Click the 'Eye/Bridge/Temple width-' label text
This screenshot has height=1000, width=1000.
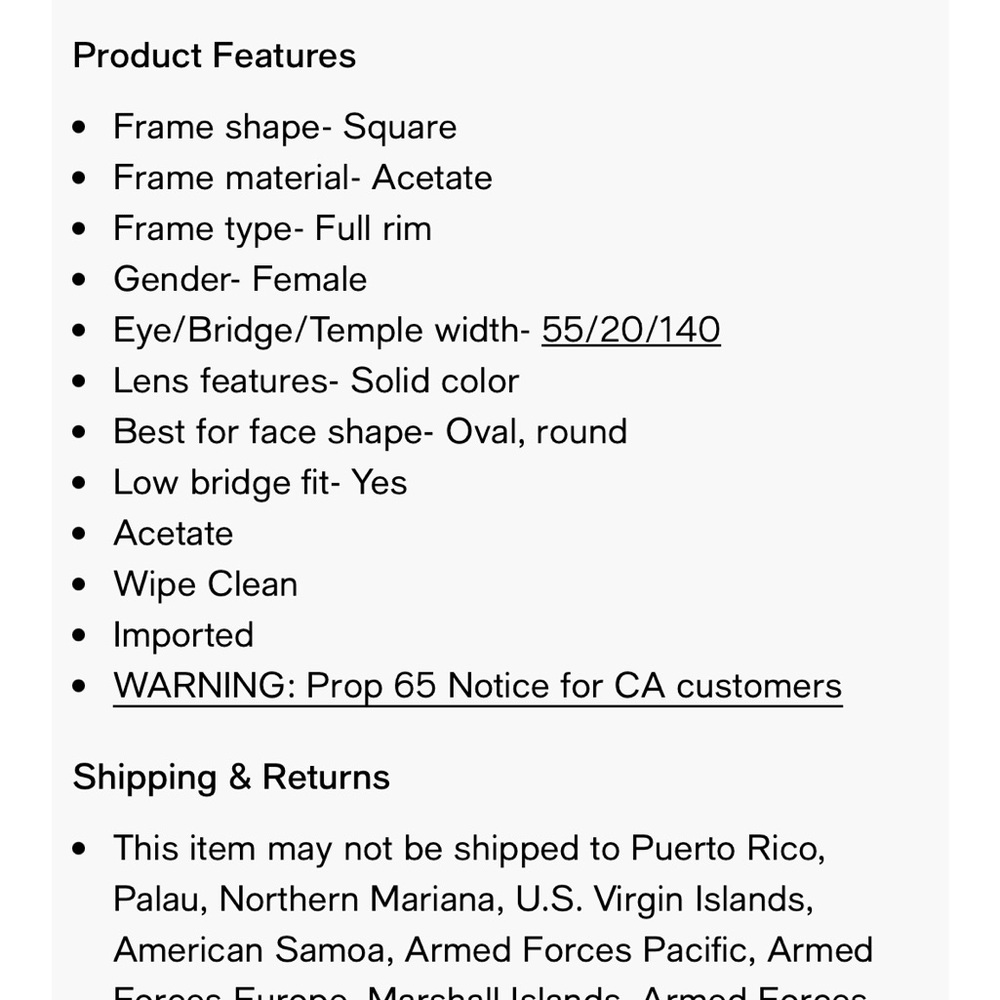(322, 330)
